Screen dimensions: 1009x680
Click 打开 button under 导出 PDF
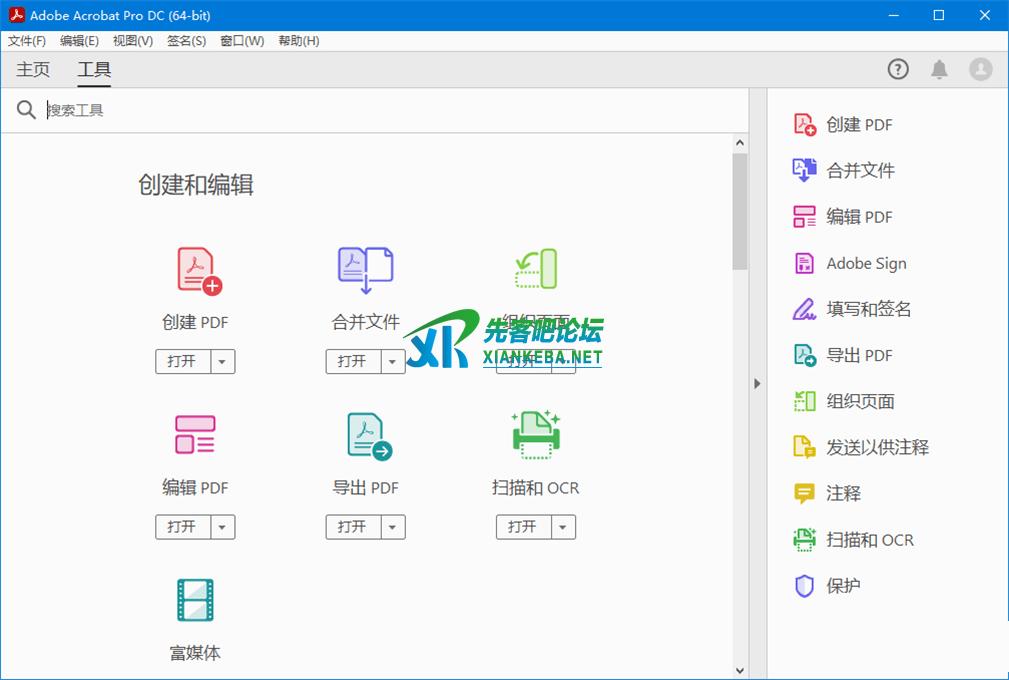coord(353,527)
